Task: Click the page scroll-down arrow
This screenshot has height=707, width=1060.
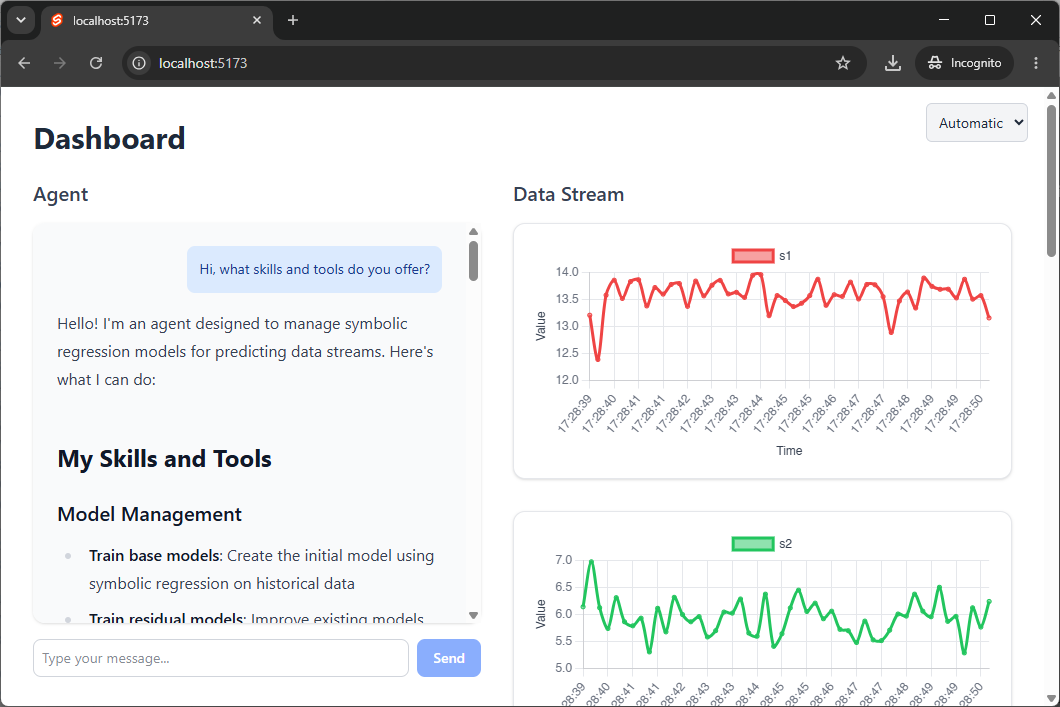Action: (x=1051, y=698)
